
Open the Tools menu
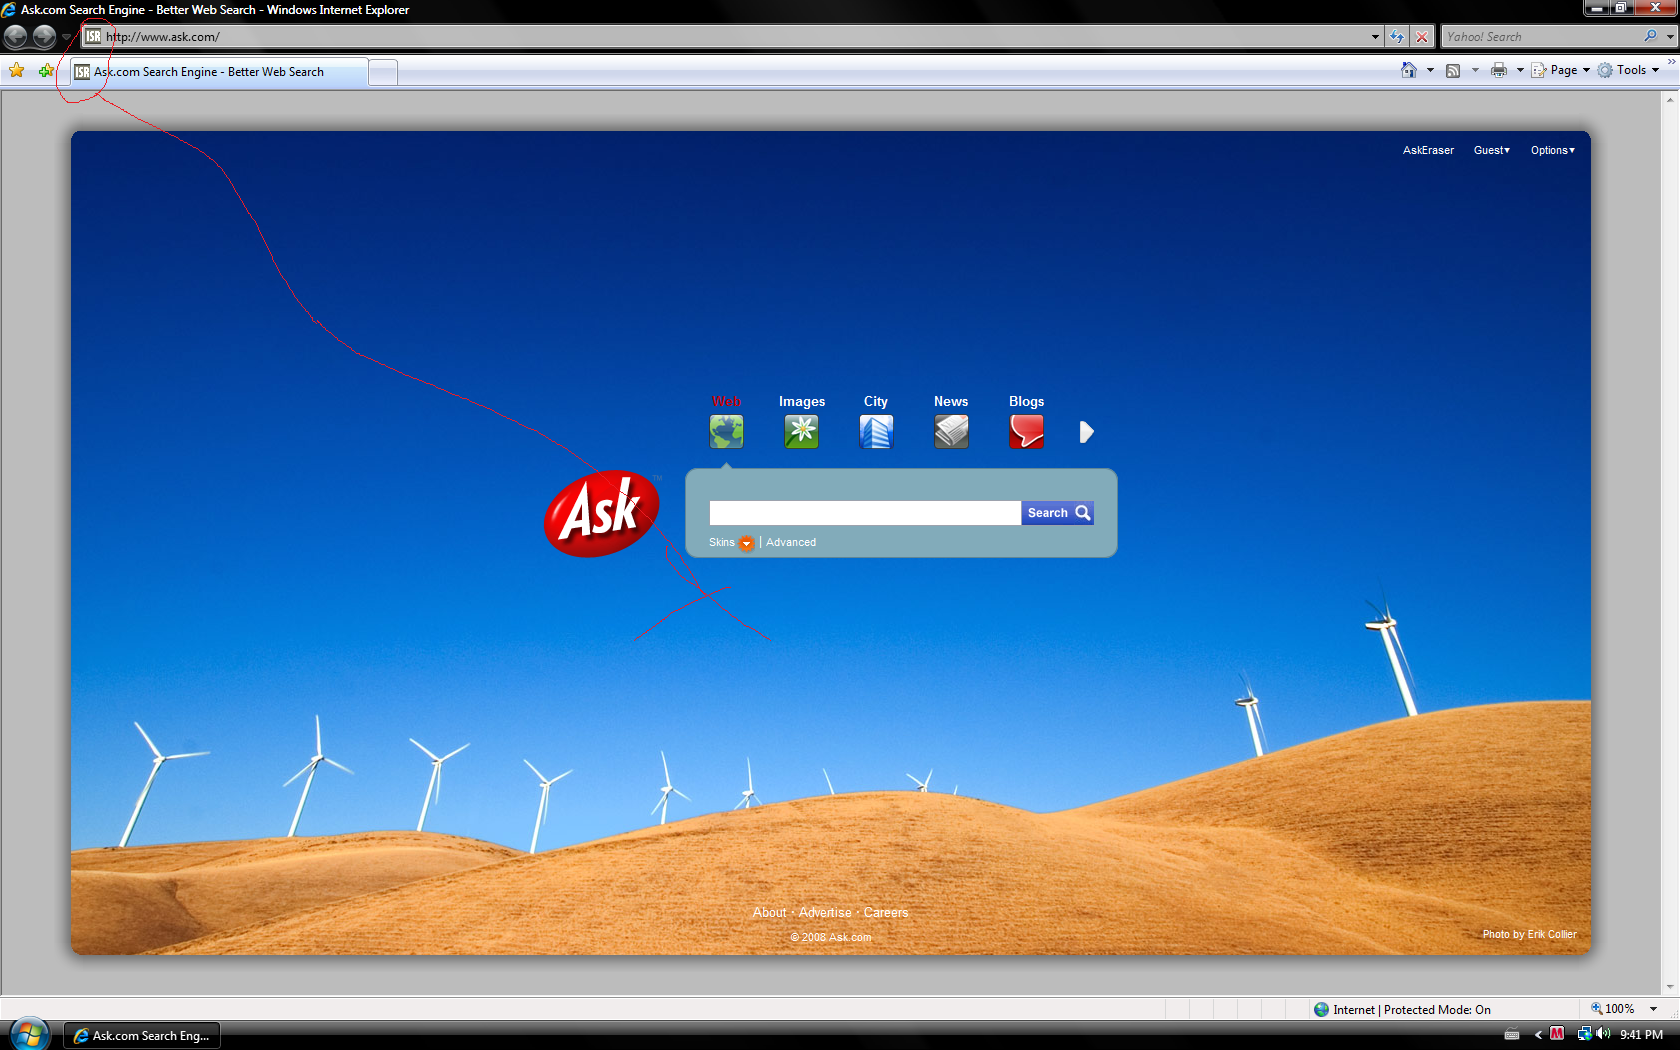1628,70
